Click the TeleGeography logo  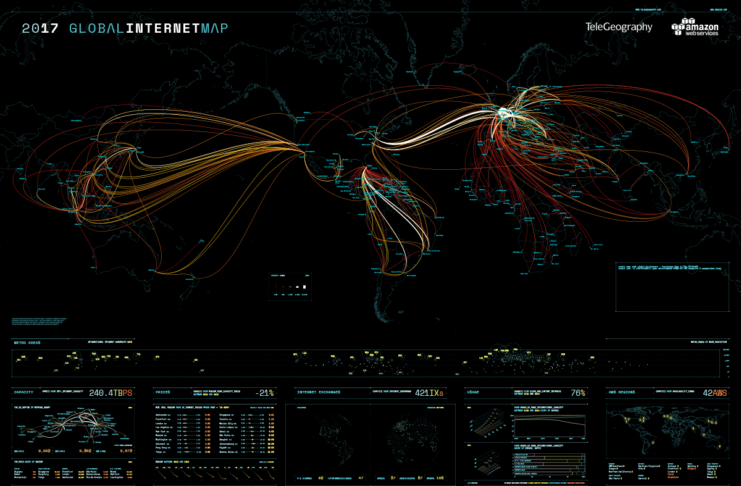click(619, 27)
